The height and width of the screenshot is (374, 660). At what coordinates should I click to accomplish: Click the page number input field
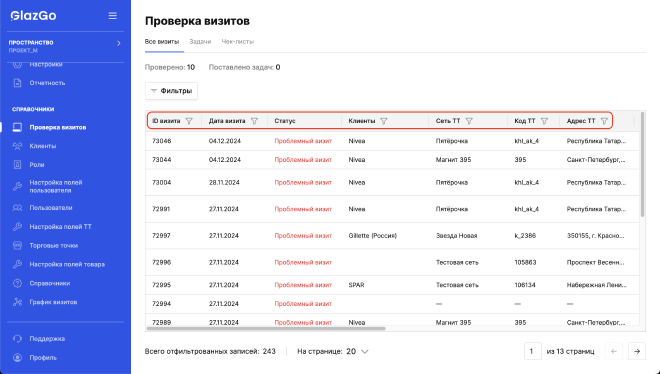[x=532, y=351]
